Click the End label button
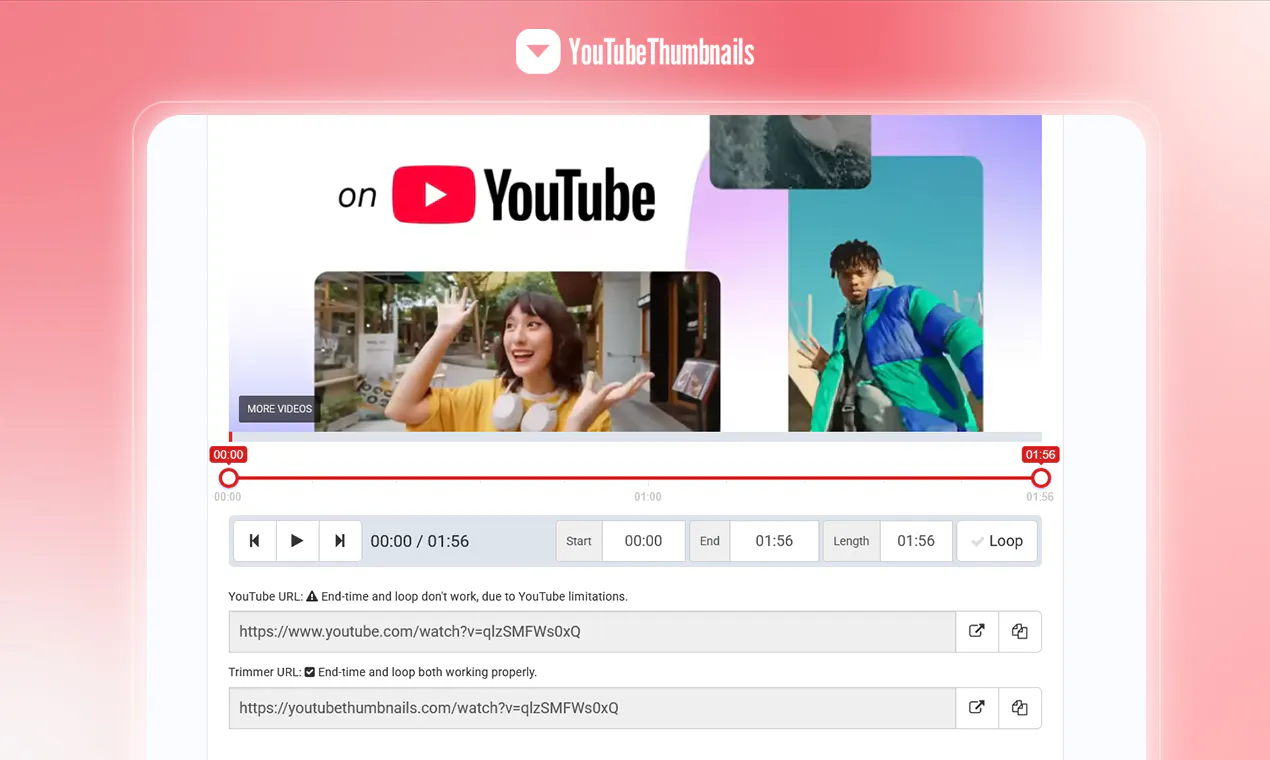The image size is (1270, 760). coord(710,541)
